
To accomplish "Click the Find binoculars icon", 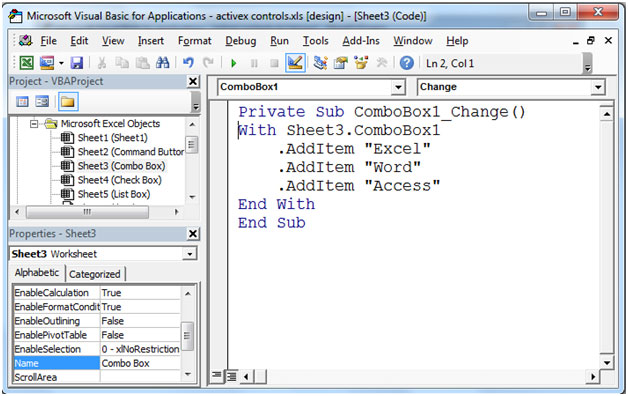I will click(x=163, y=63).
